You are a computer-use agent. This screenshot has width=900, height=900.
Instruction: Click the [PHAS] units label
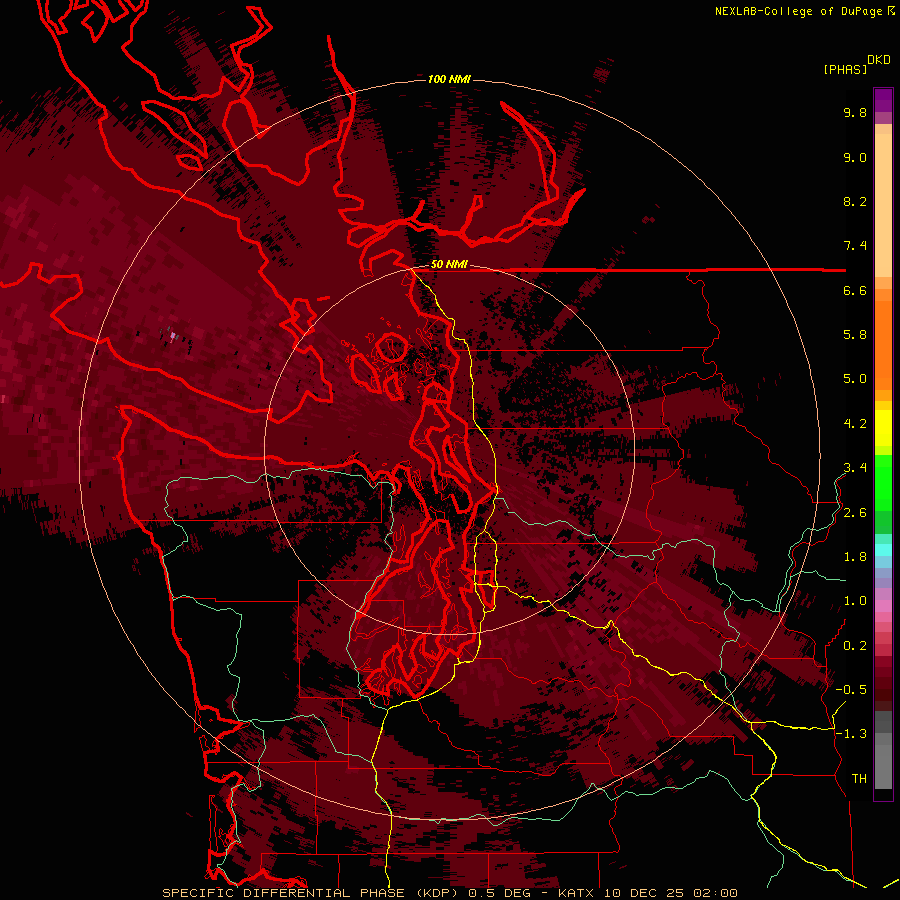point(845,69)
